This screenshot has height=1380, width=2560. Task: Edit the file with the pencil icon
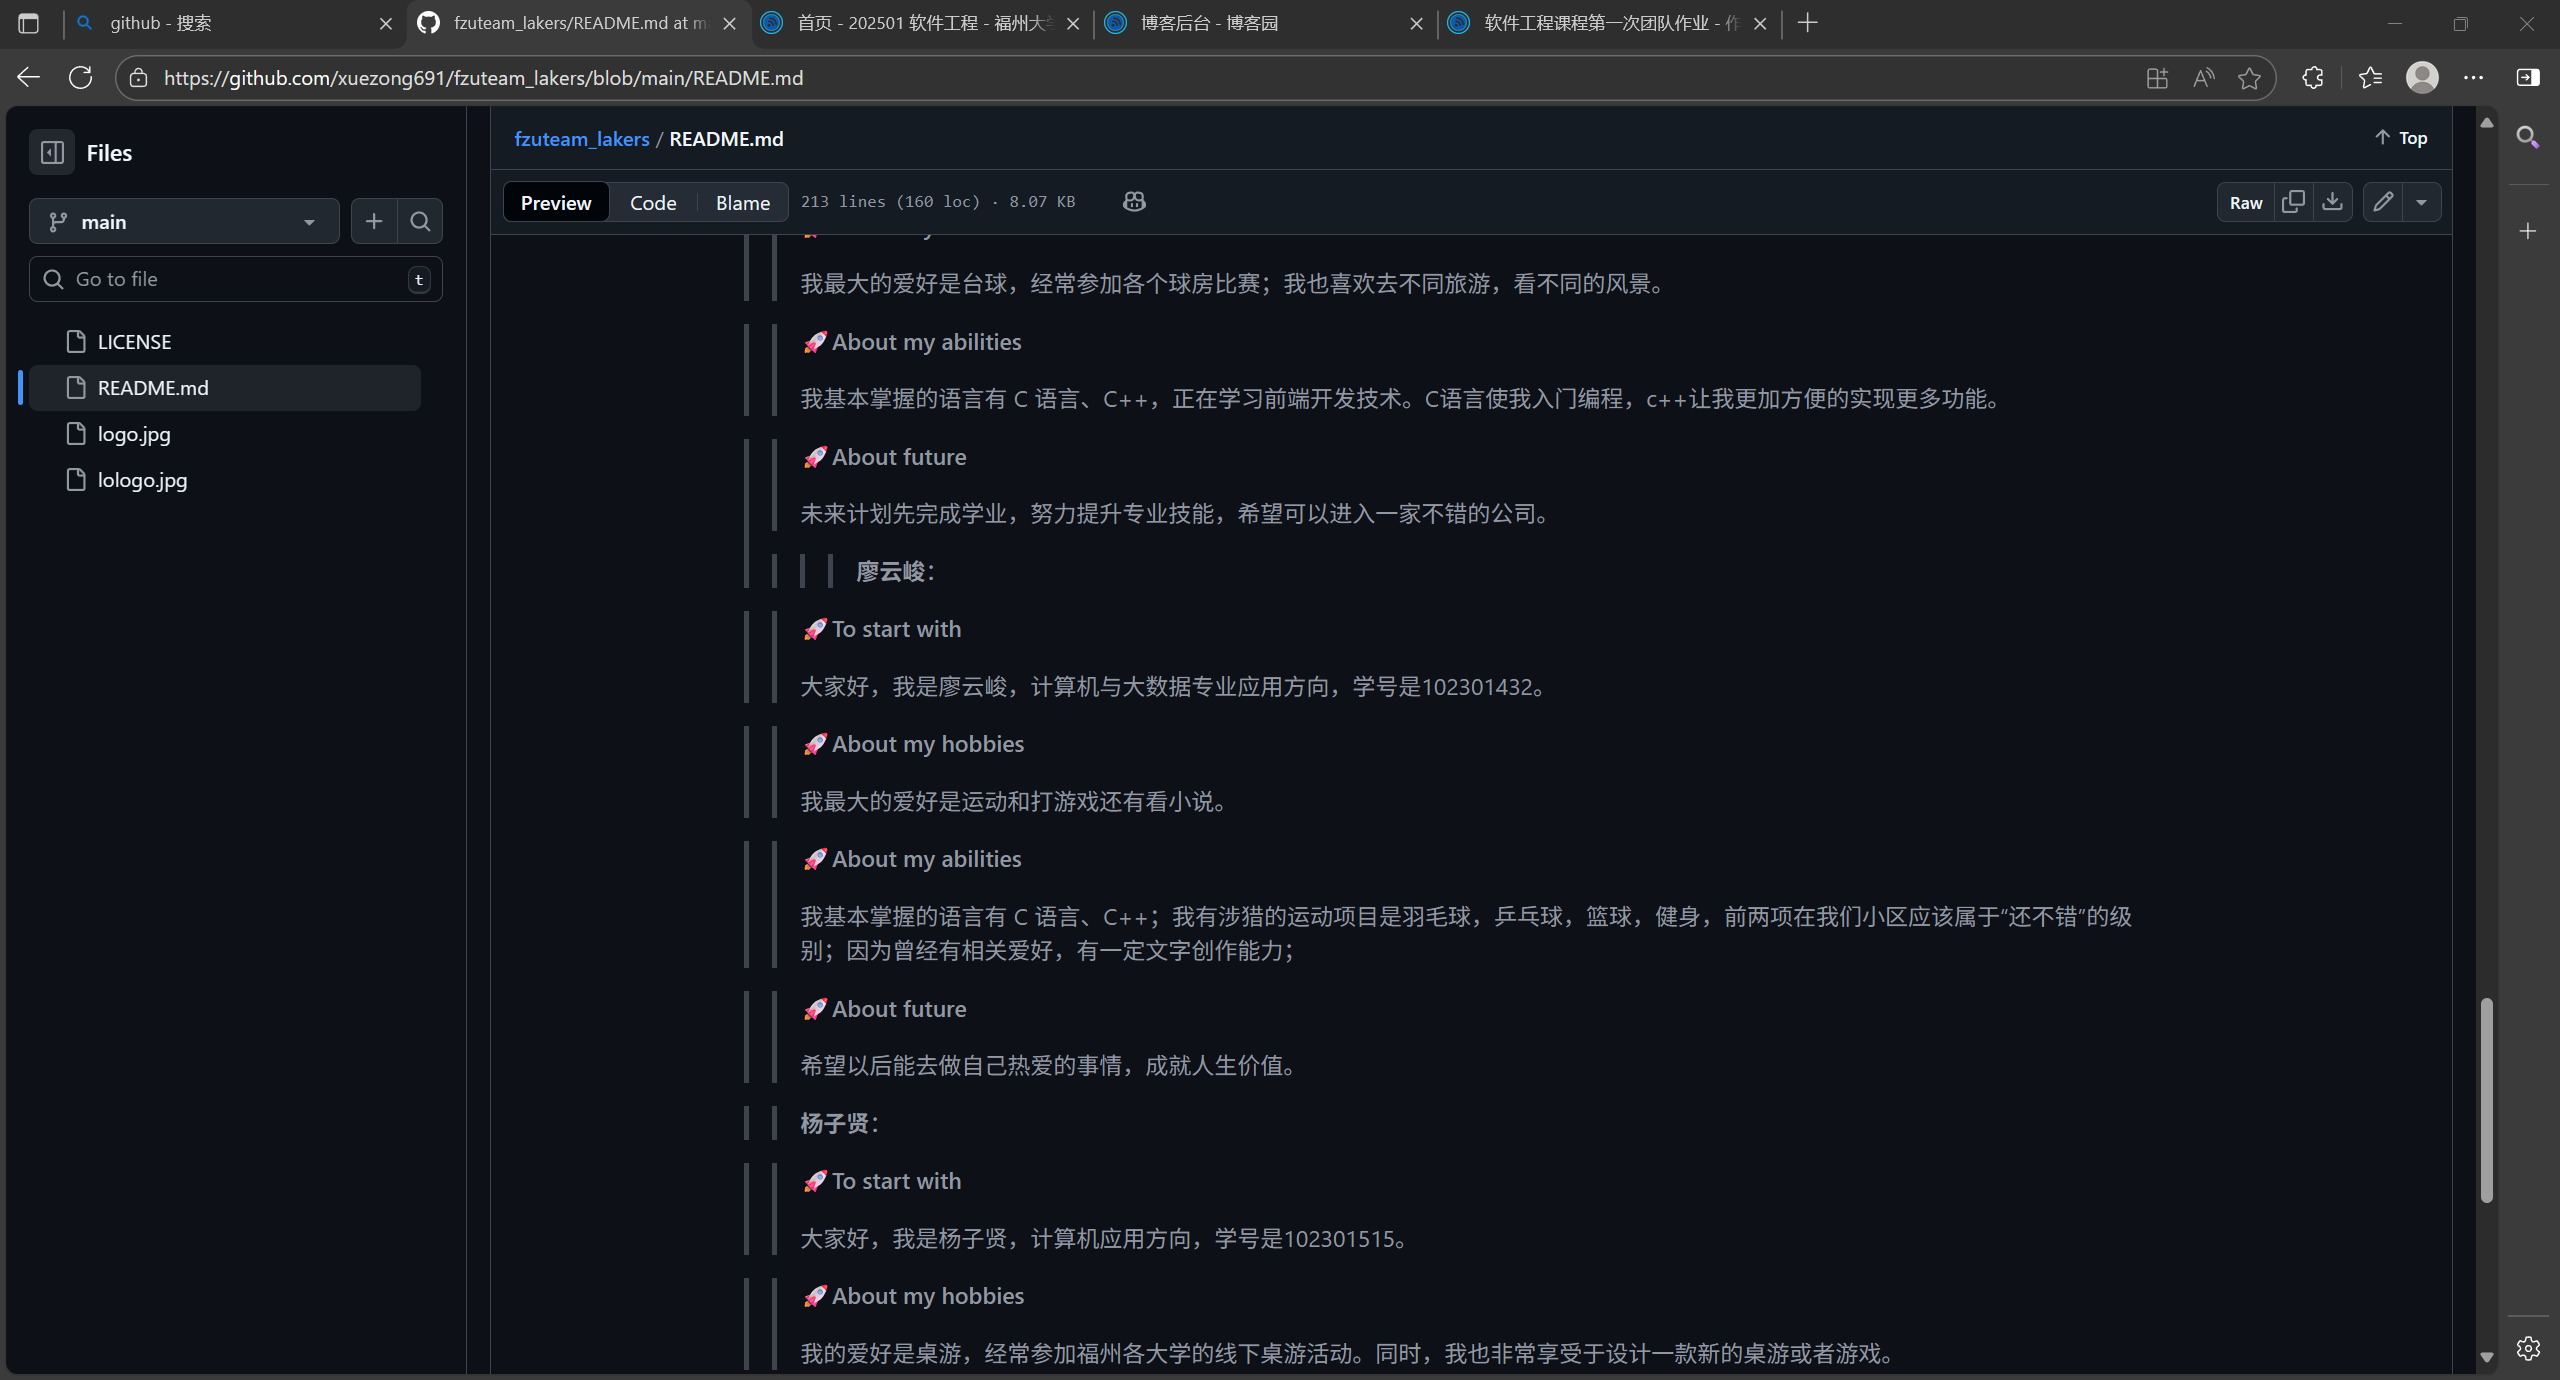point(2383,201)
